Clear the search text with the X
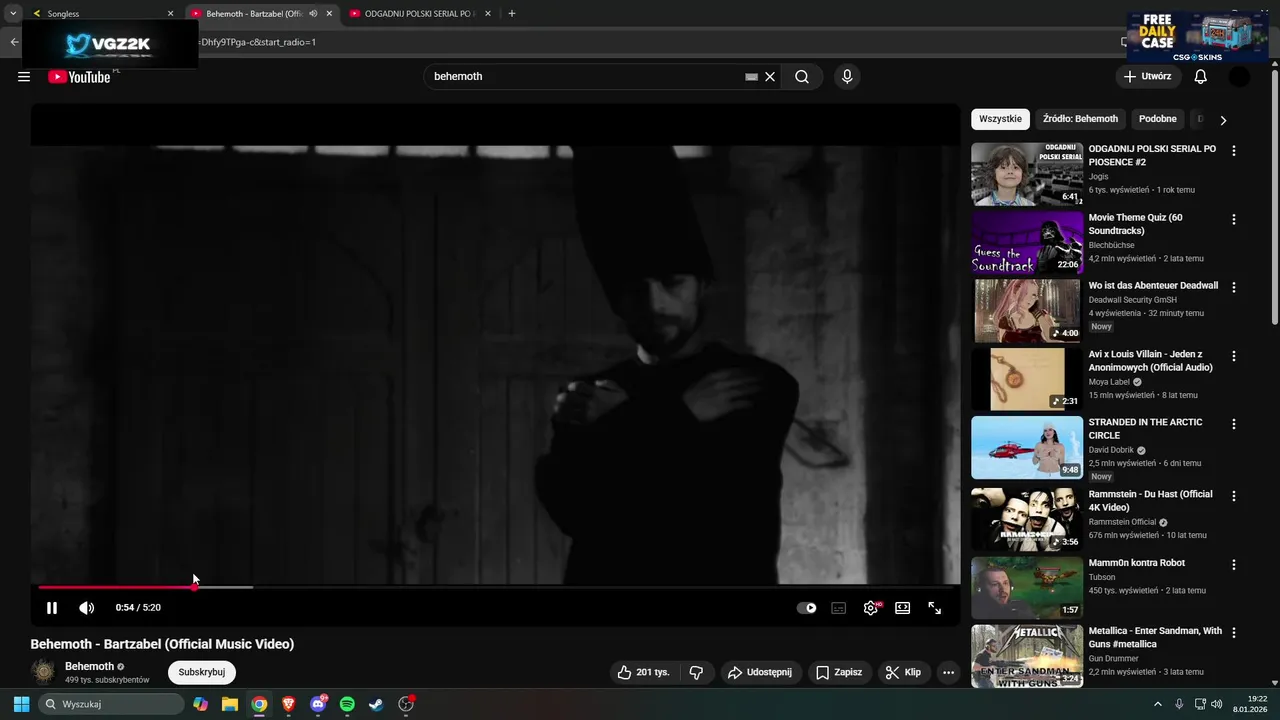 pos(770,77)
